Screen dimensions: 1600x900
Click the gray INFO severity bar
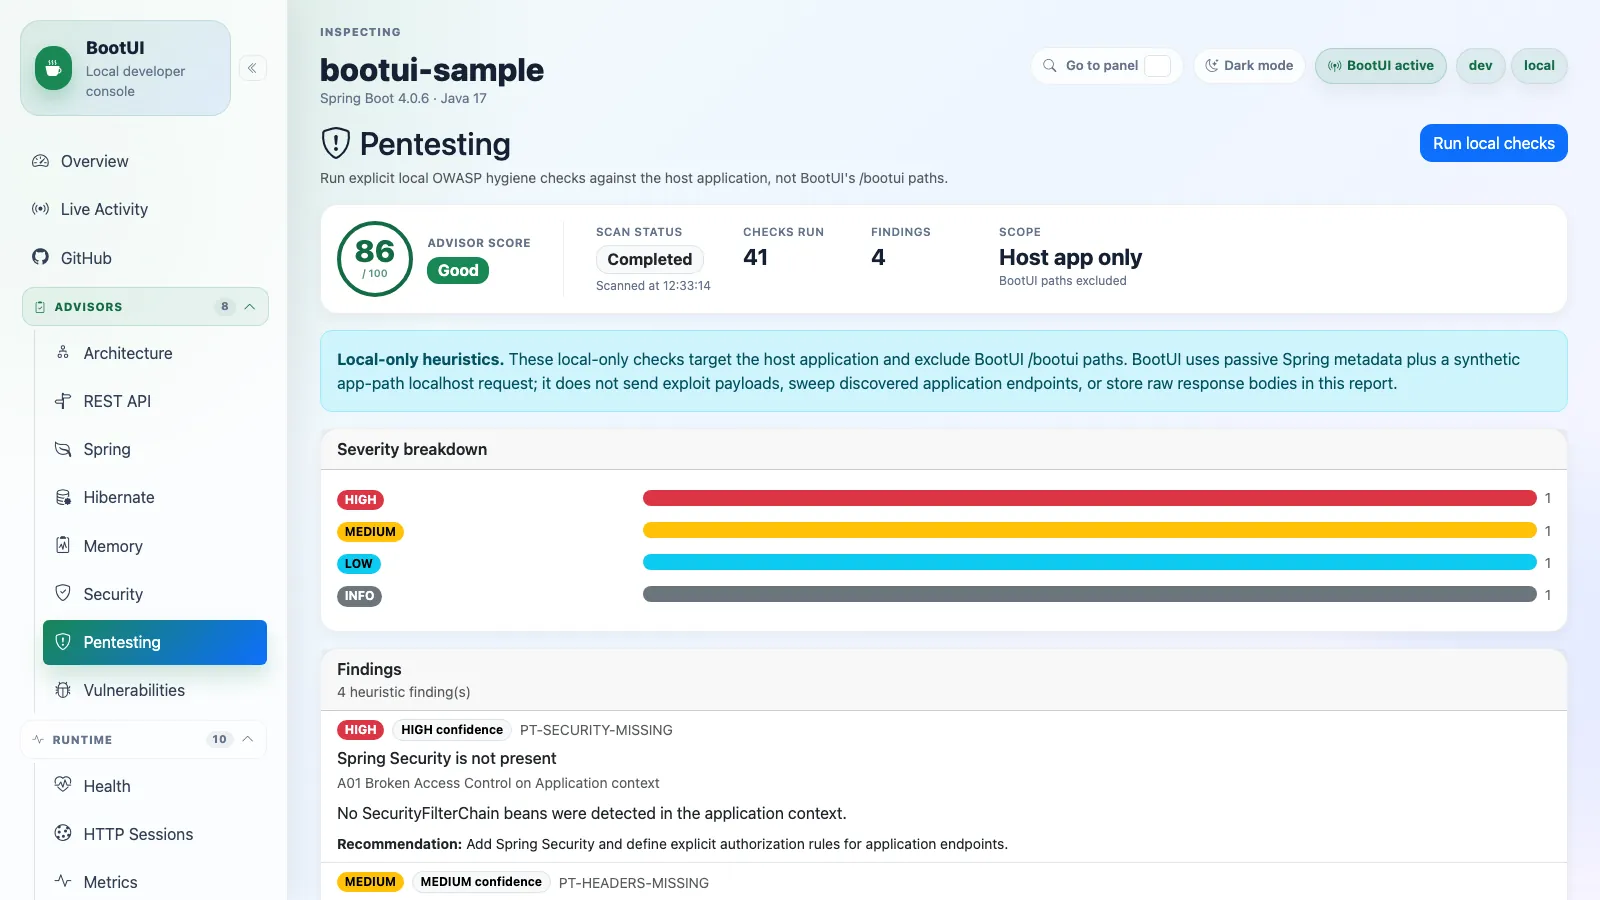[1090, 594]
